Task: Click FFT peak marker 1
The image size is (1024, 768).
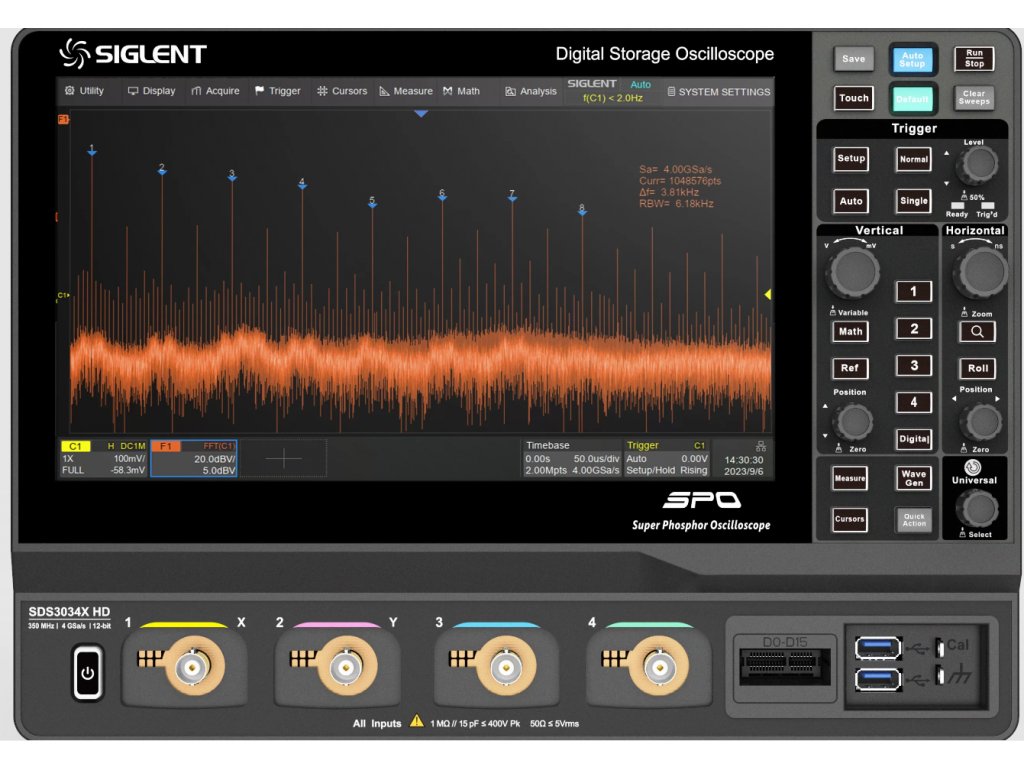Action: [x=92, y=150]
